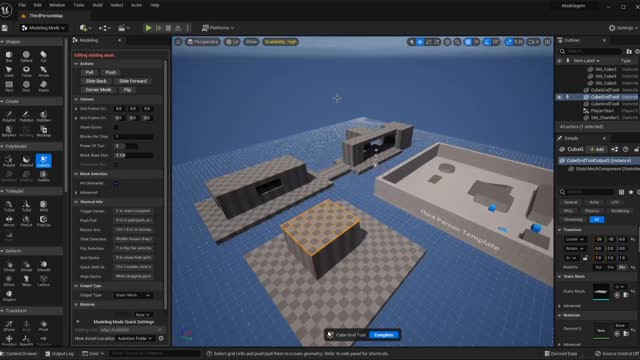Activate the Lattice deform tool
Screen dimensions: 640x360
[43, 280]
